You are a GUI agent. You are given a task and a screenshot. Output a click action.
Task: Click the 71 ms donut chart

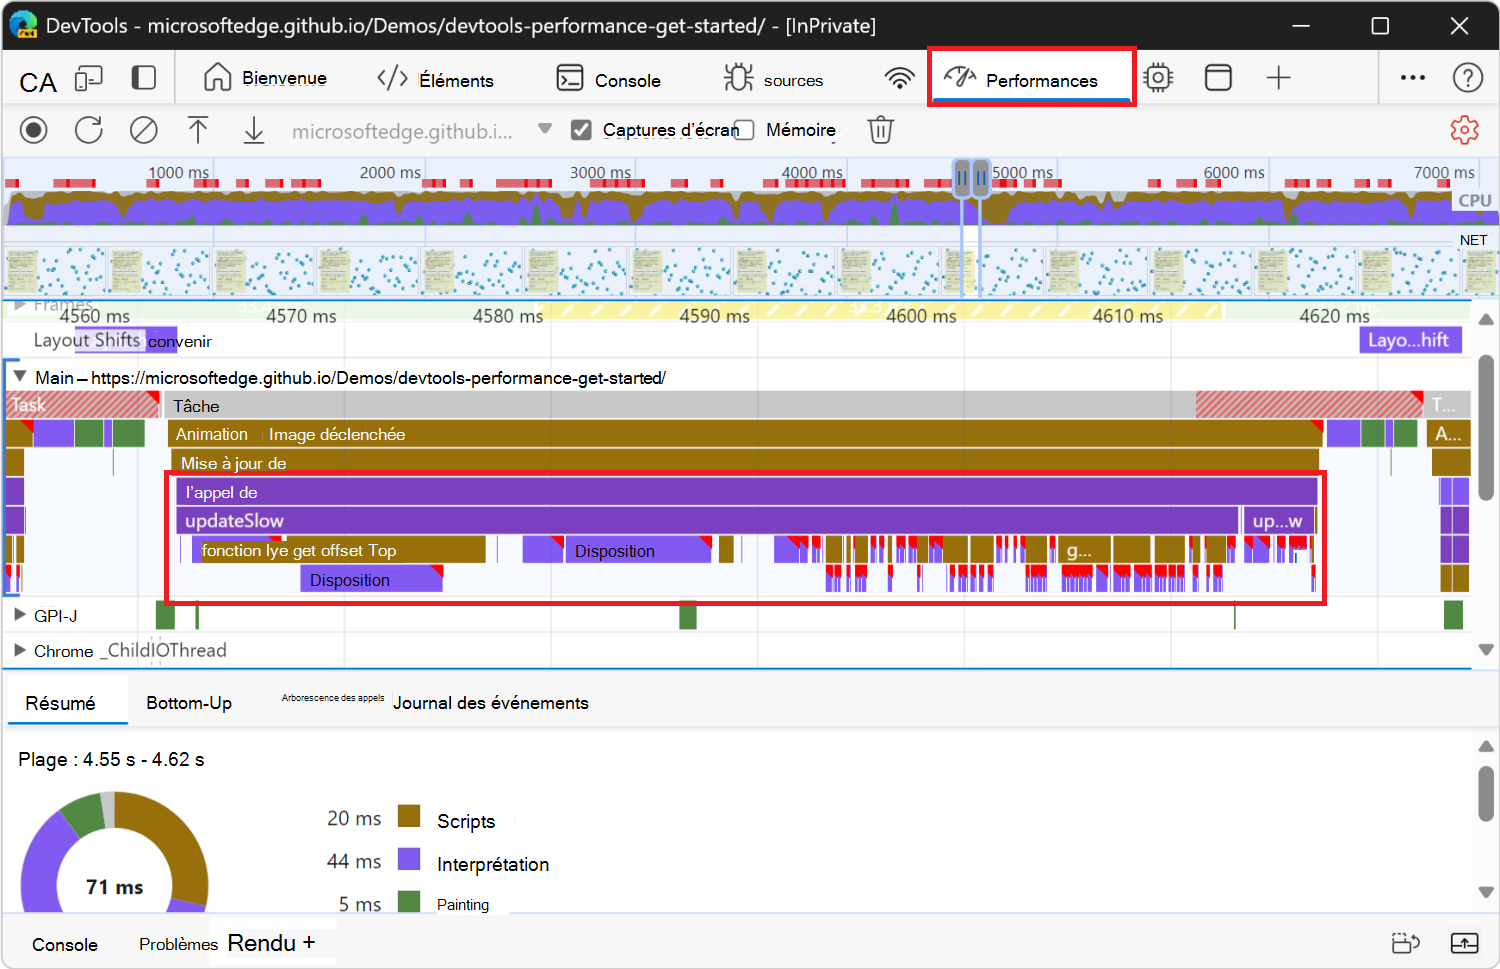tap(114, 852)
